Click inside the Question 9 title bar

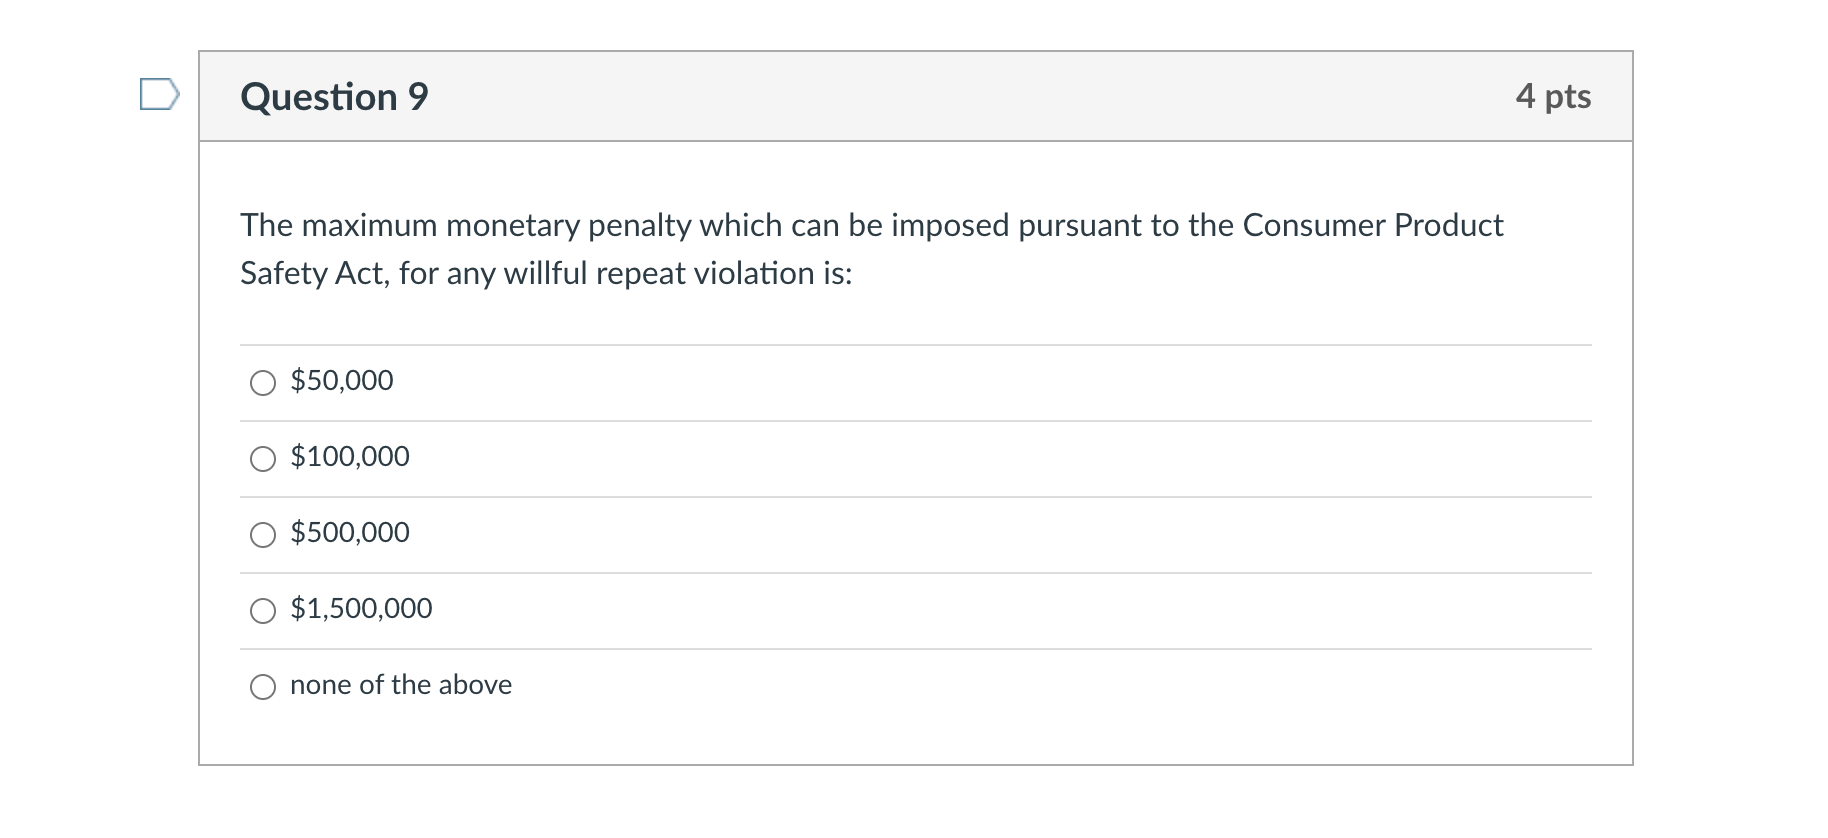[x=900, y=96]
